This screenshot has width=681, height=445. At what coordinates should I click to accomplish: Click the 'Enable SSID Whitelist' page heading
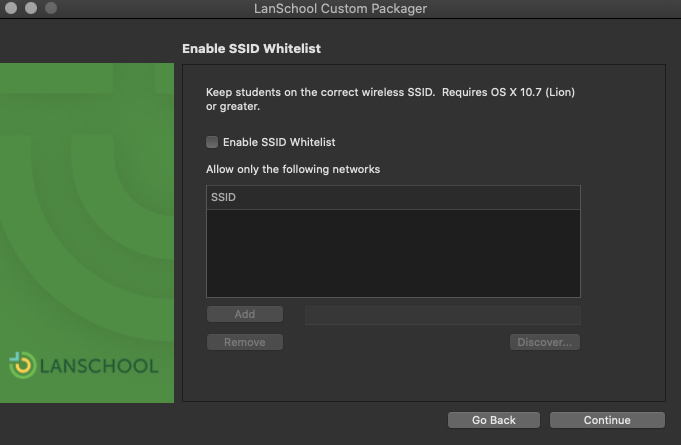click(x=251, y=49)
